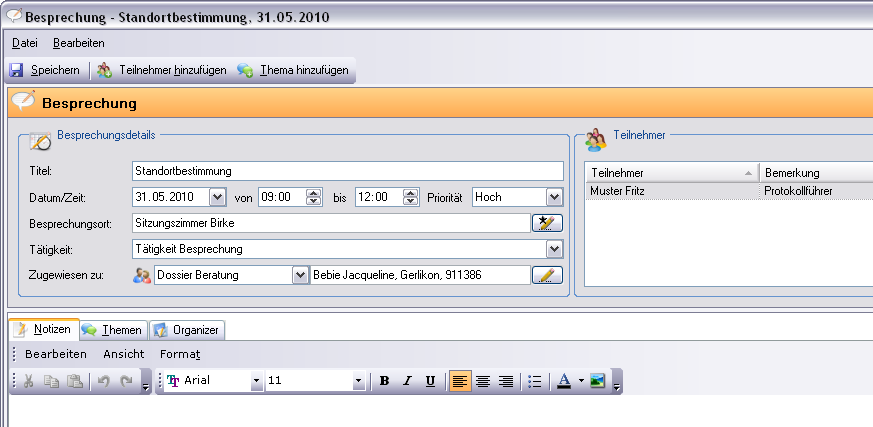
Task: Center-align the notes text
Action: 483,381
